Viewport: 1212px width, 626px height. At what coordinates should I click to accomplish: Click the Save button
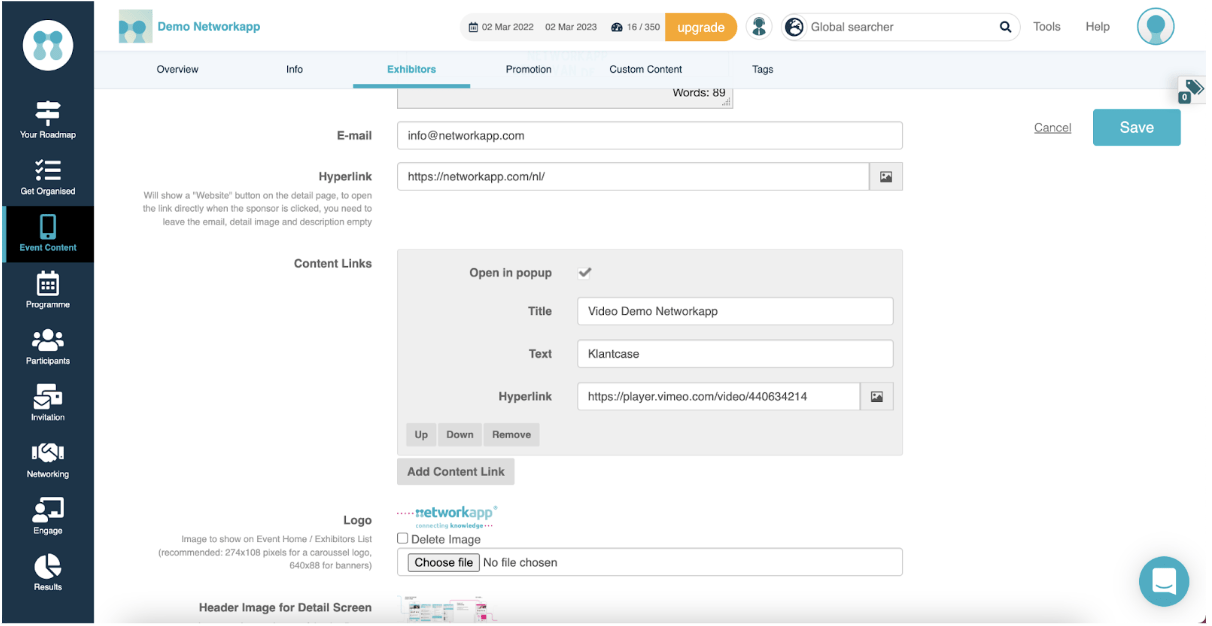[1137, 127]
